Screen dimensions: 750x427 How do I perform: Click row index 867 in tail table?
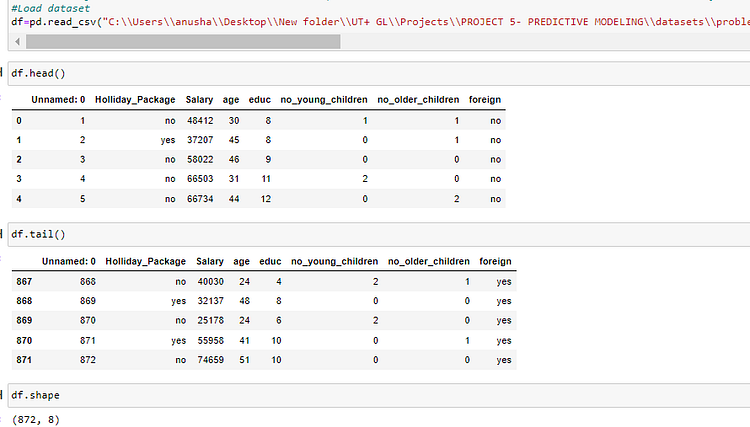point(24,282)
